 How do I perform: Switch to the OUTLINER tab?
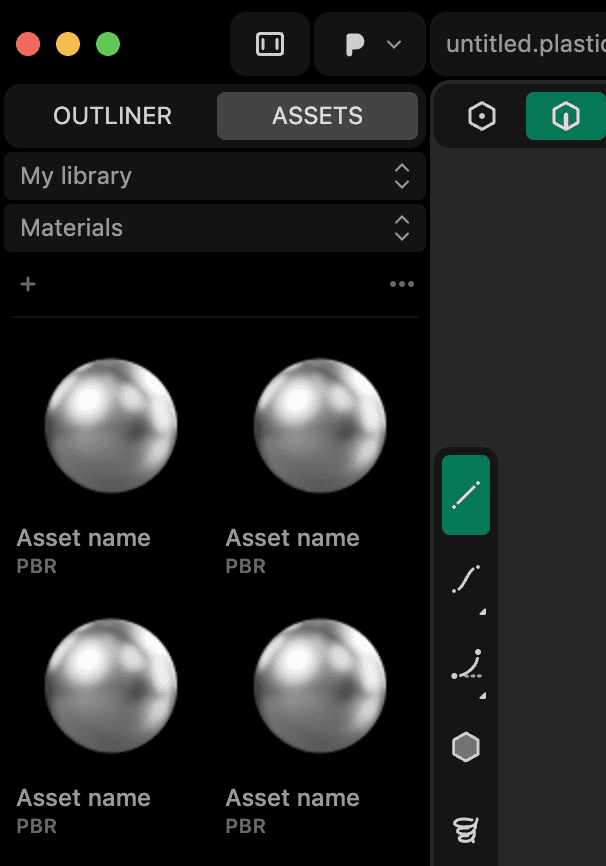(x=112, y=116)
